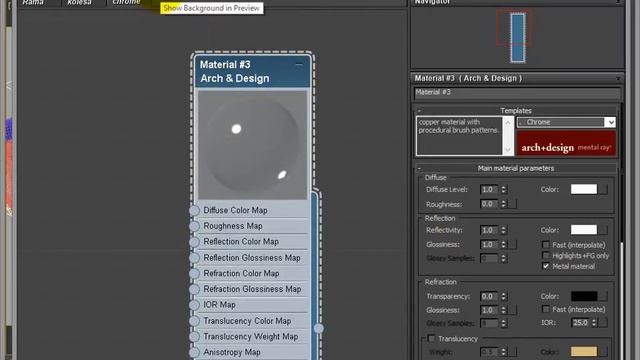
Task: Click the Anisotropy Map input socket
Action: pyautogui.click(x=195, y=352)
